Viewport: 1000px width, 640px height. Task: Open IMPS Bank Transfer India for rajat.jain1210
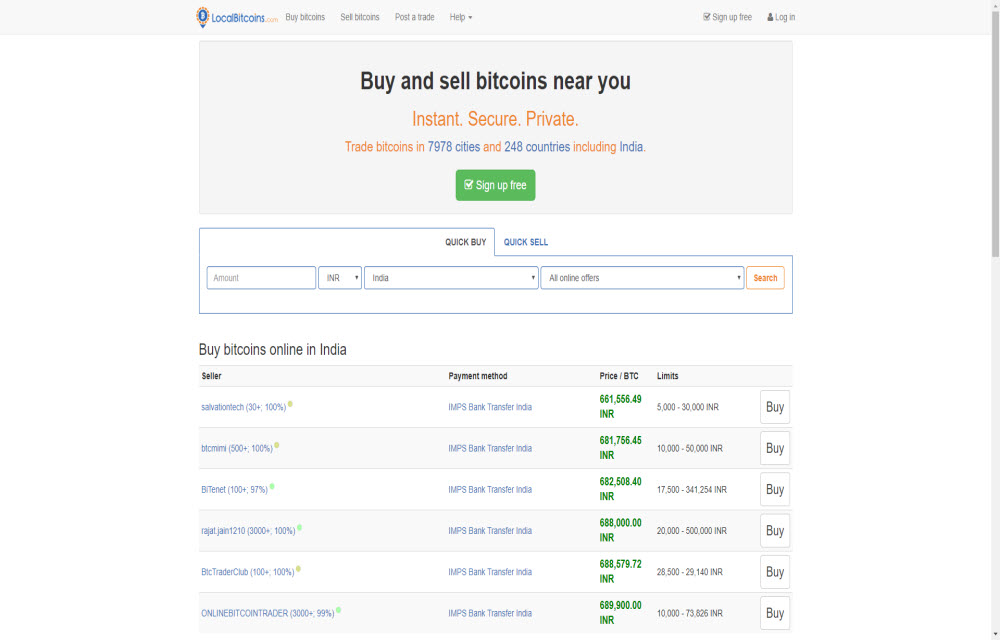pos(490,531)
